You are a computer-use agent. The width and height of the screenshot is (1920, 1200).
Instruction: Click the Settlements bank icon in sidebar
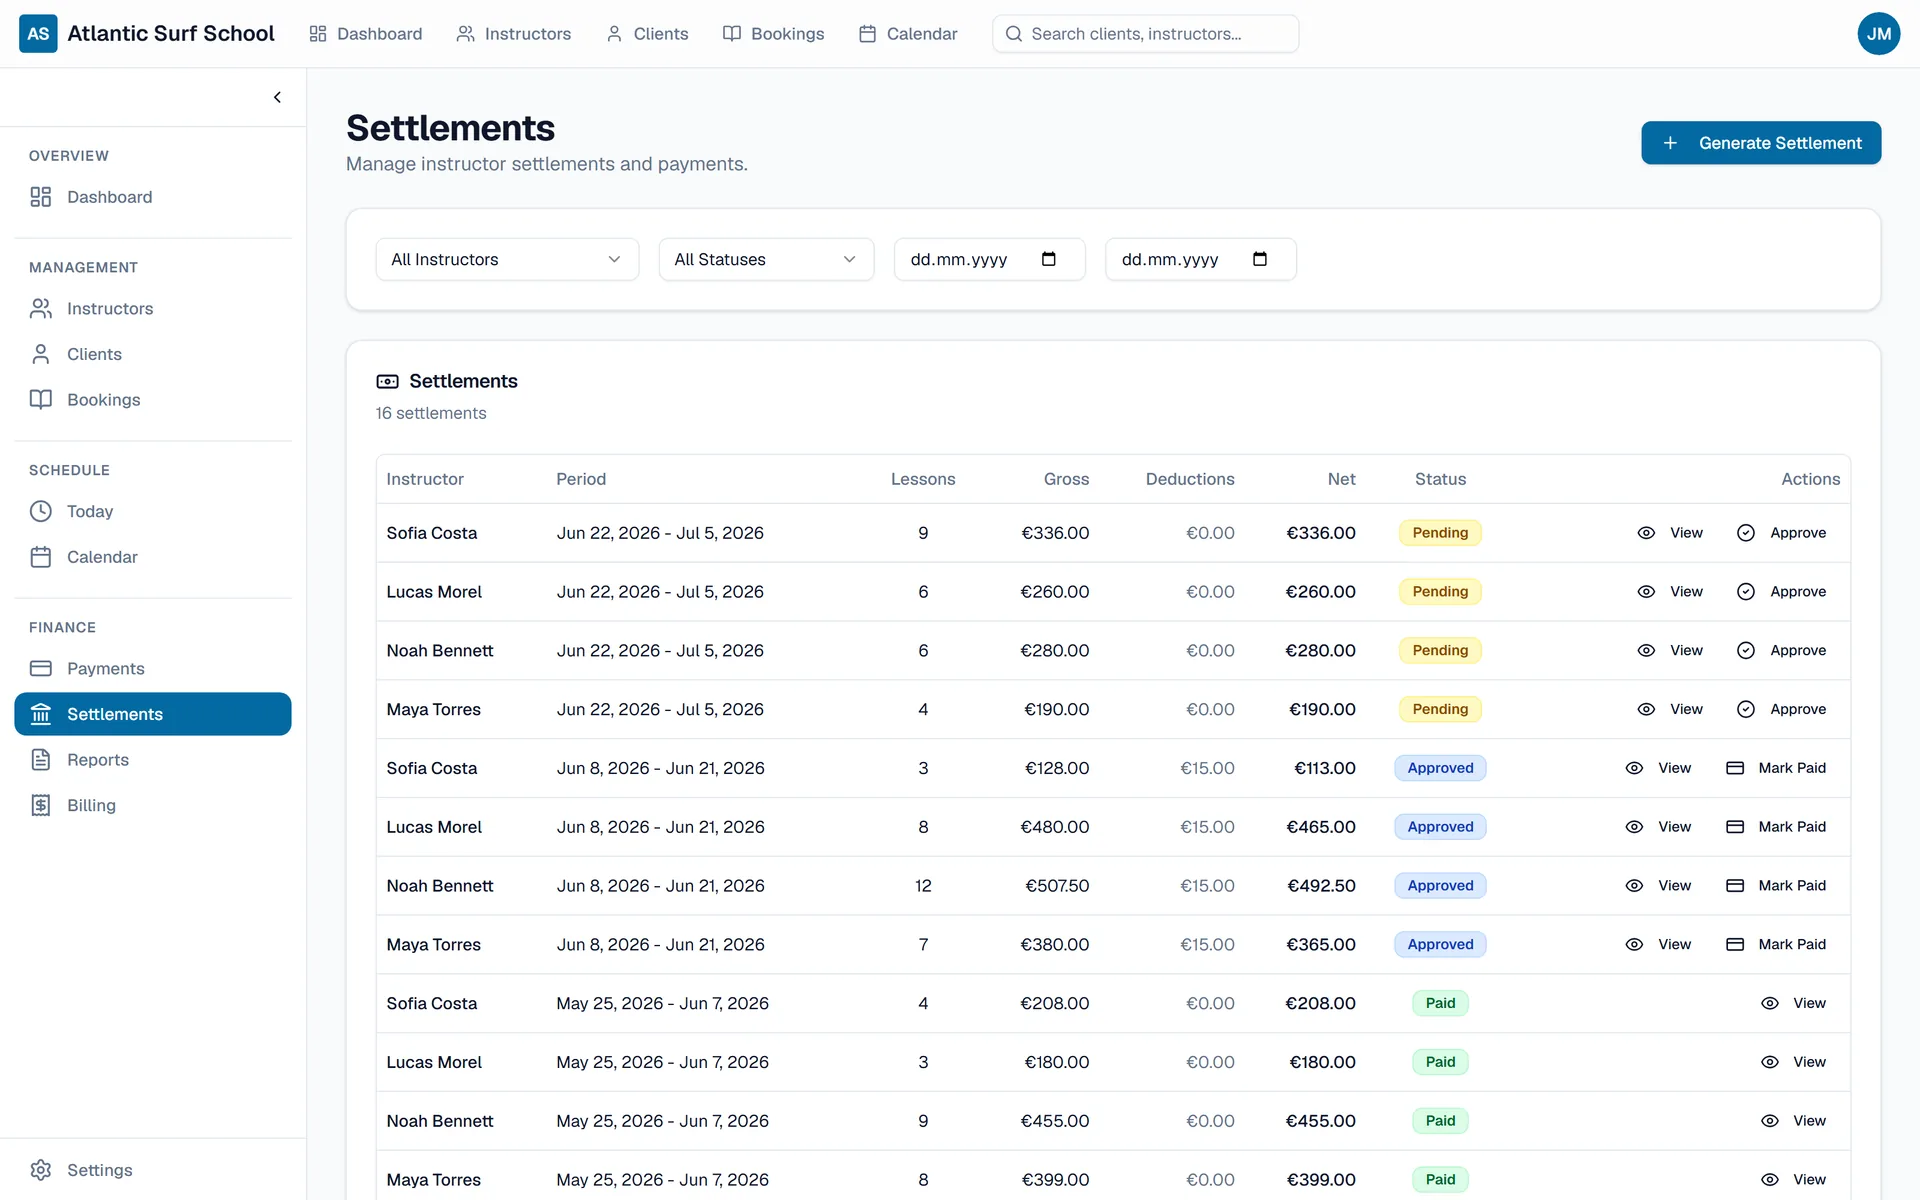pos(41,714)
